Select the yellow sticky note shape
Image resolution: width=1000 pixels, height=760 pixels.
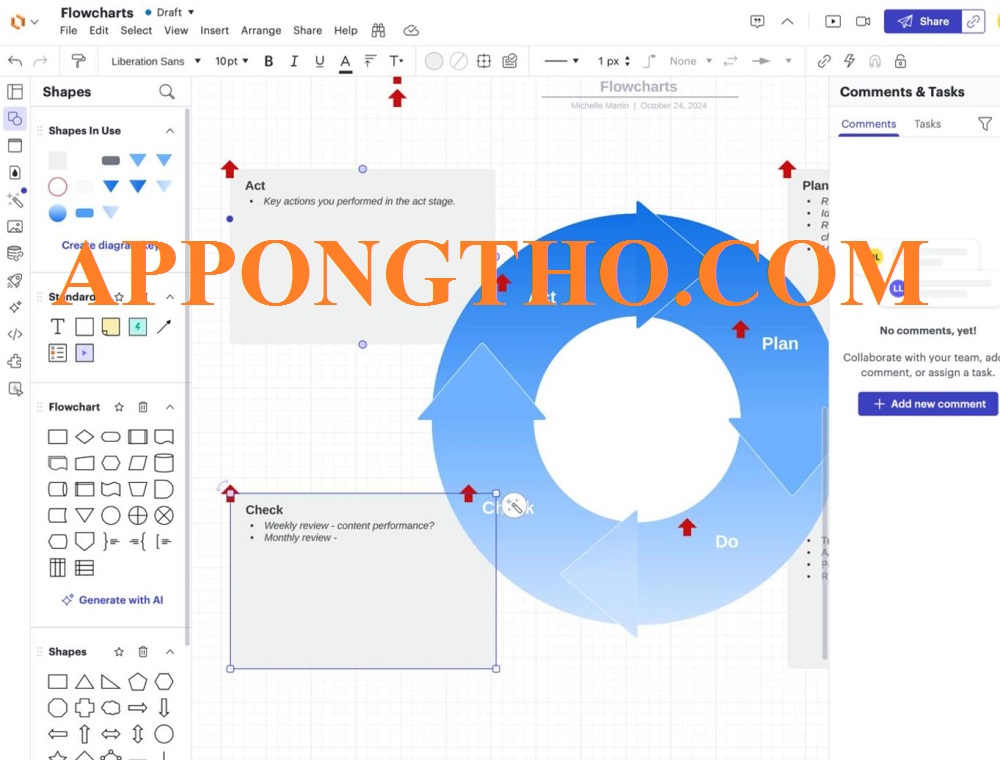coord(111,326)
